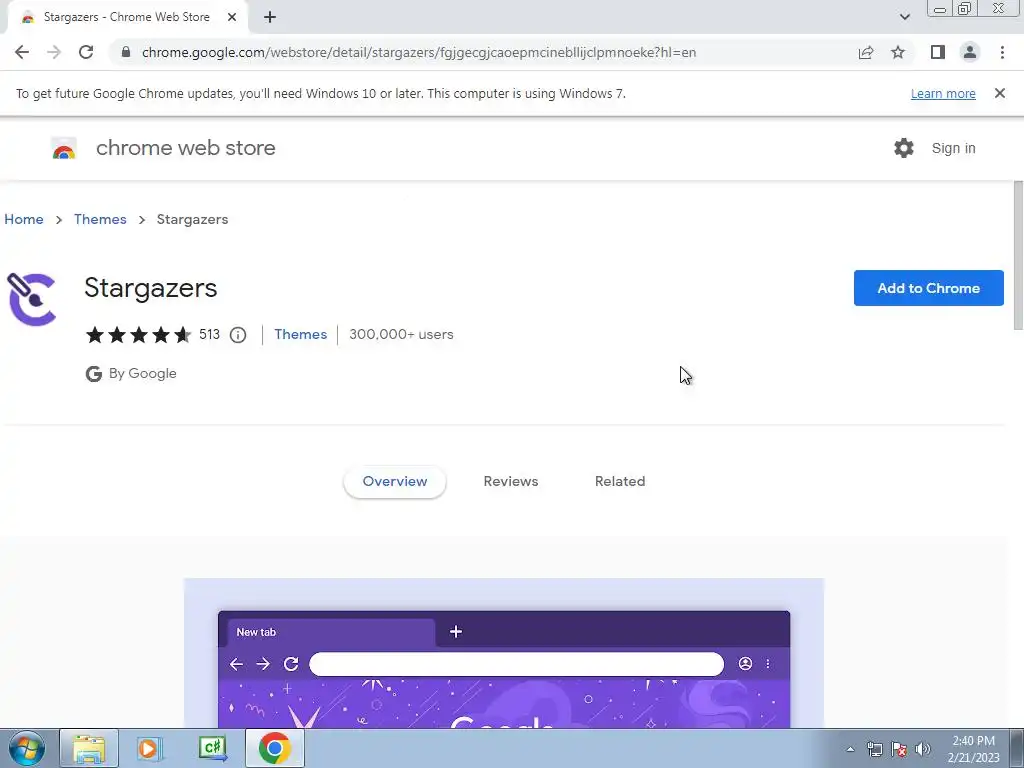Select the Overview tab
The height and width of the screenshot is (768, 1024).
(x=394, y=481)
